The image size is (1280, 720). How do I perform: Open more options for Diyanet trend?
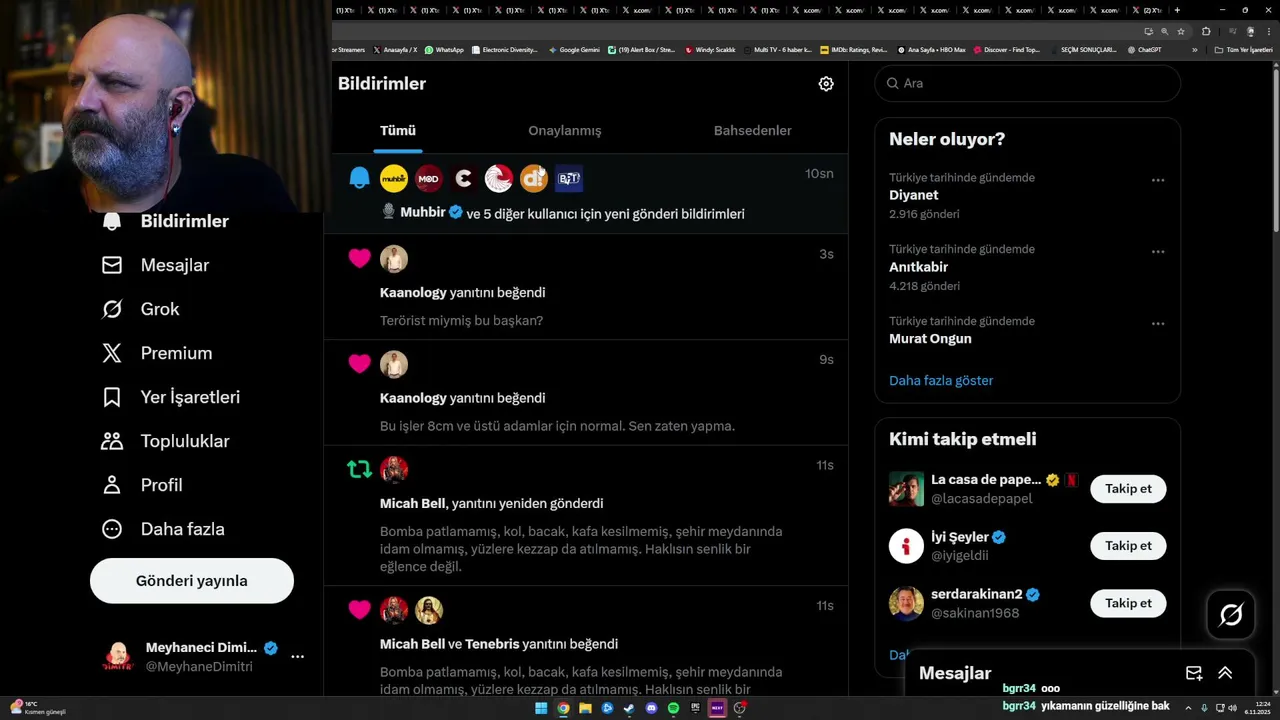(1158, 180)
